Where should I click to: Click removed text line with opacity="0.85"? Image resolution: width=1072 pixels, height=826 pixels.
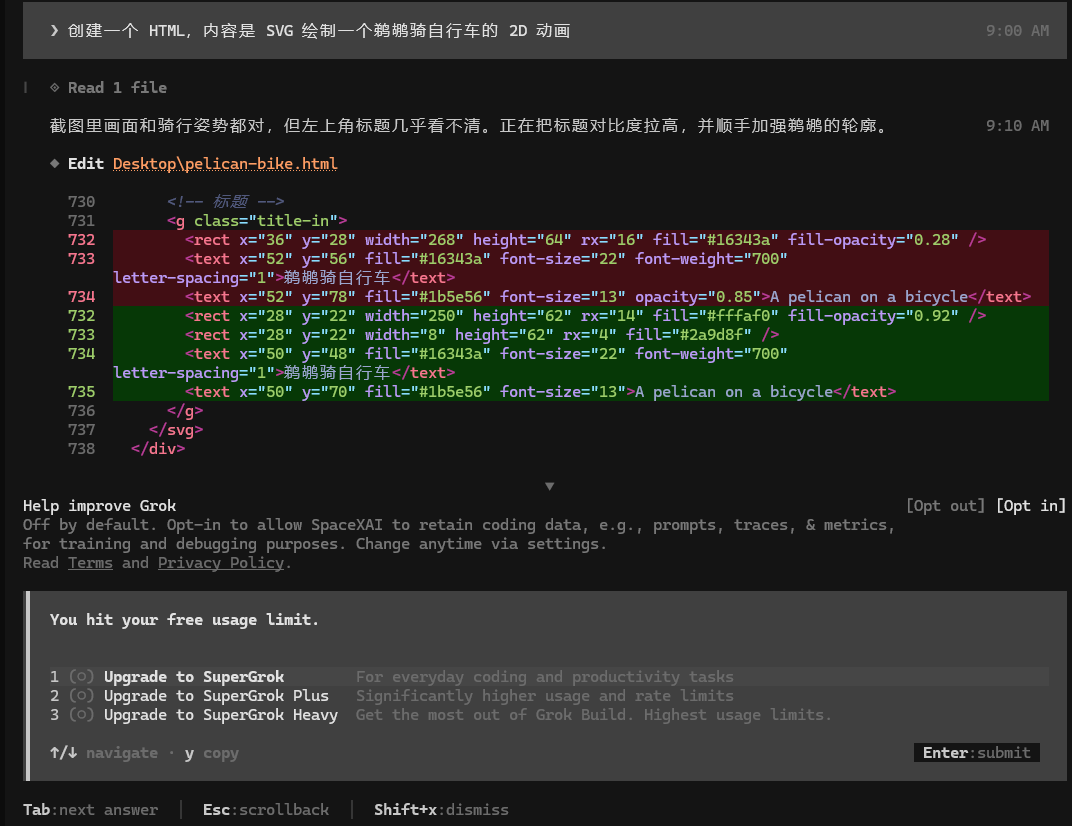[580, 297]
